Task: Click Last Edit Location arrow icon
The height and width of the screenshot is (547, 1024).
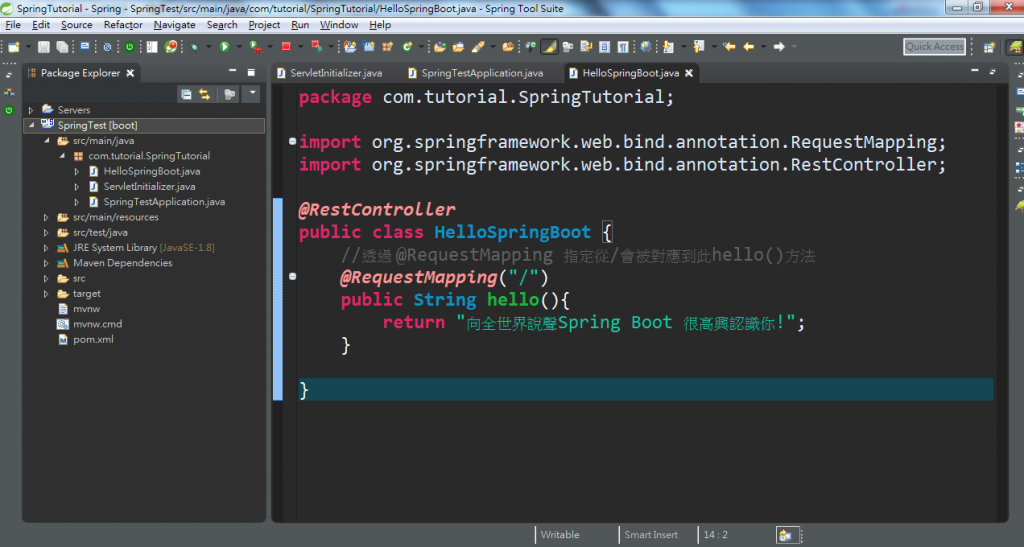Action: [x=729, y=47]
